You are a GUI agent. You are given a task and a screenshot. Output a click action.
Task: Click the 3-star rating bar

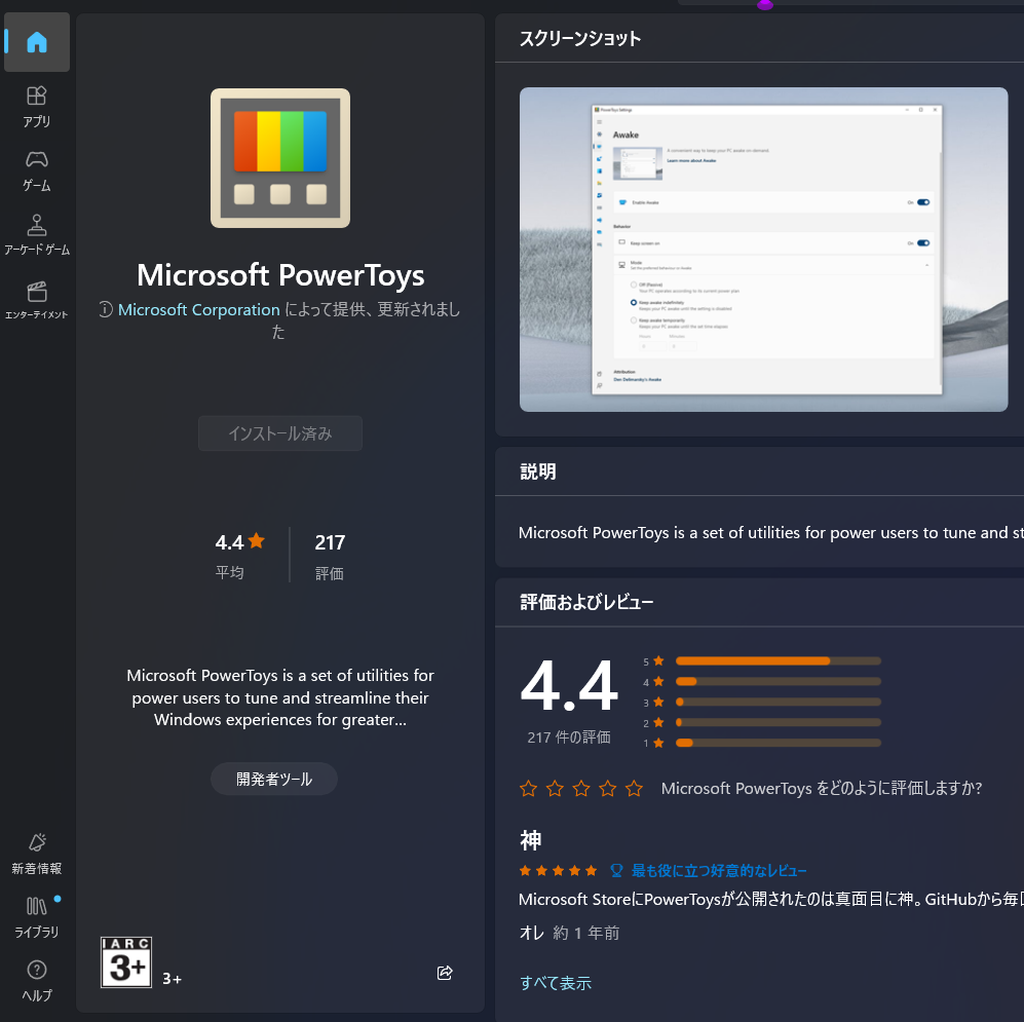778,702
